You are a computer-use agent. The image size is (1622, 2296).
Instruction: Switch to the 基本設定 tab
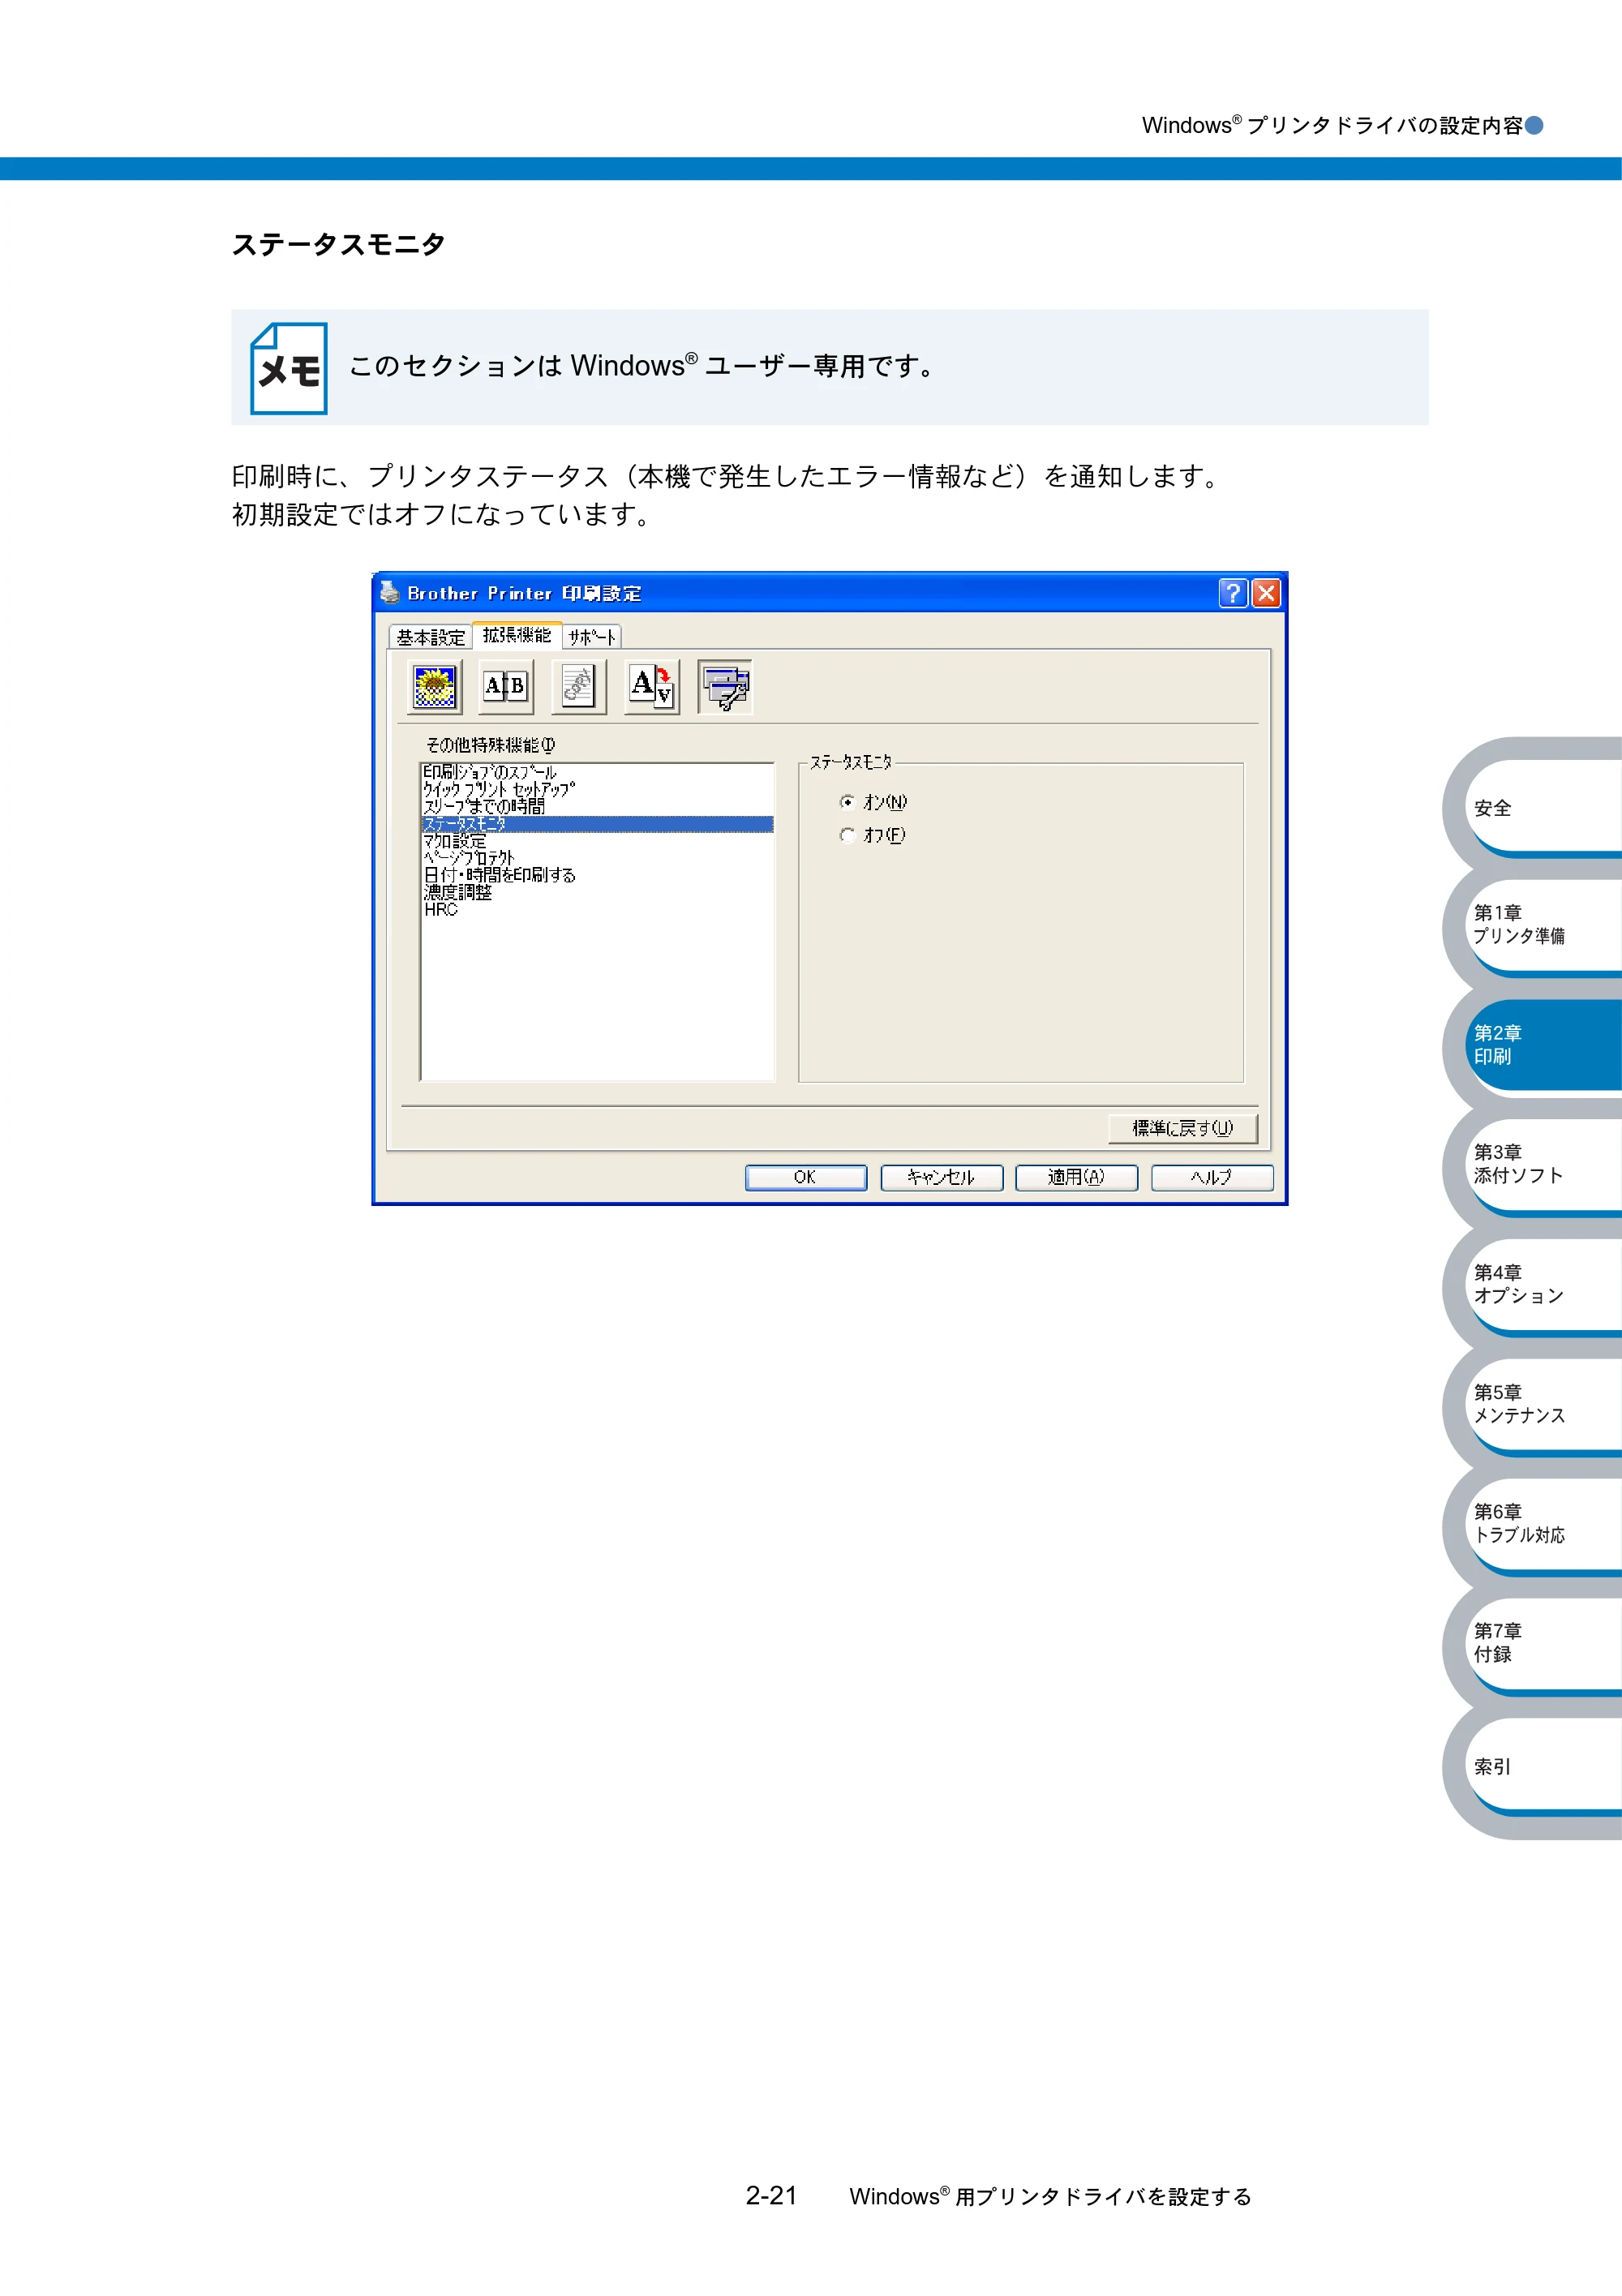[x=431, y=637]
